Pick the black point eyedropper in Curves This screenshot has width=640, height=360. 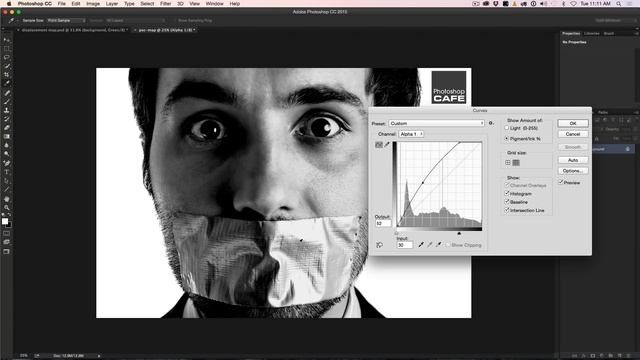[x=421, y=245]
